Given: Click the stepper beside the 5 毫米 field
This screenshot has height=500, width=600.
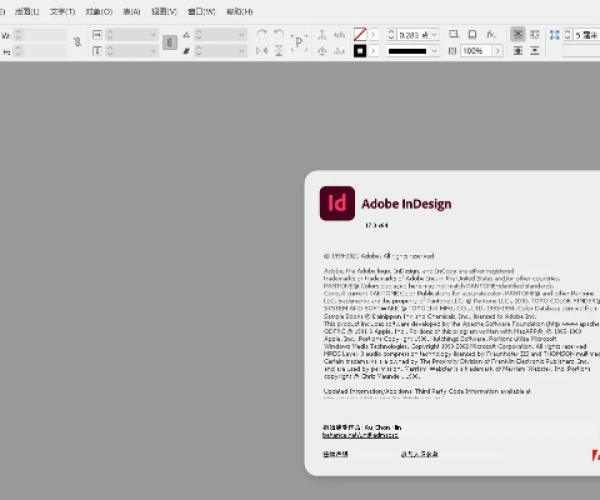Looking at the screenshot, I should [x=567, y=35].
